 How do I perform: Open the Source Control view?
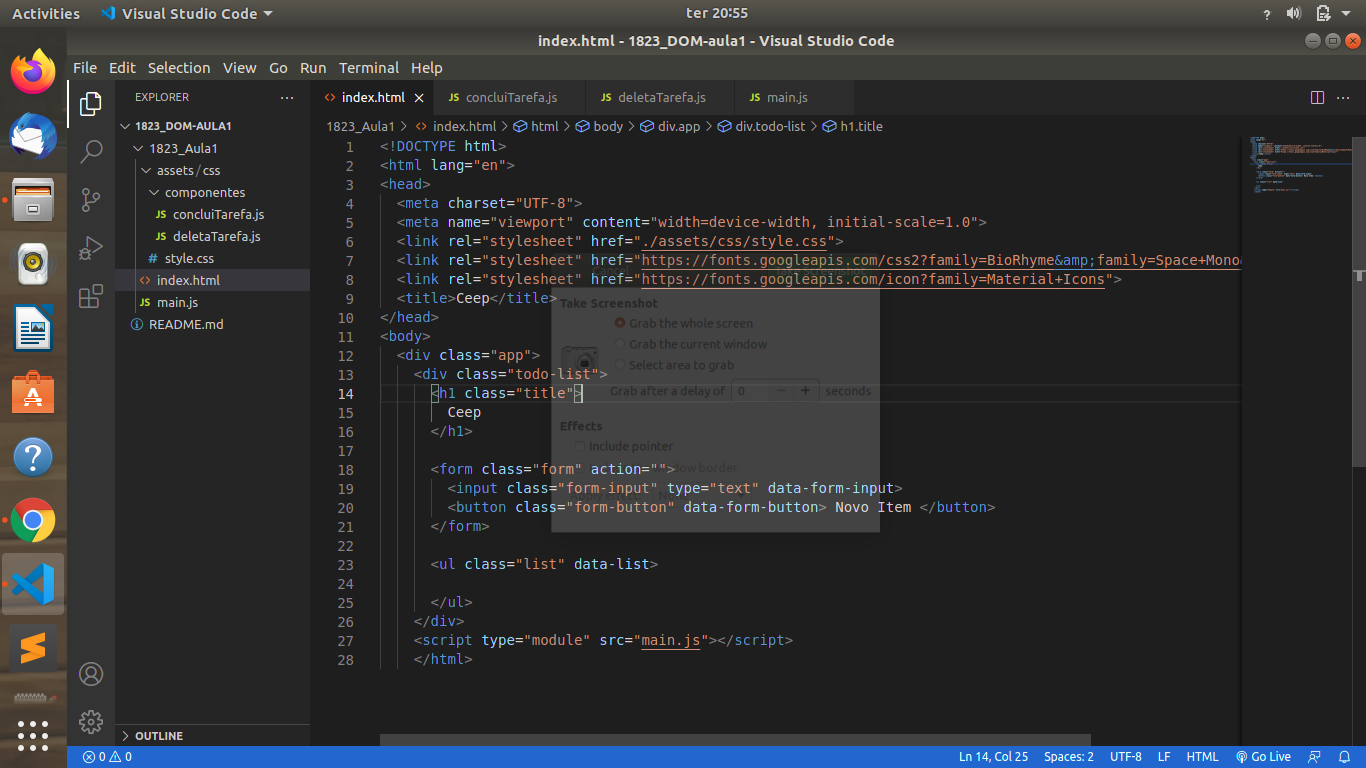[x=91, y=199]
